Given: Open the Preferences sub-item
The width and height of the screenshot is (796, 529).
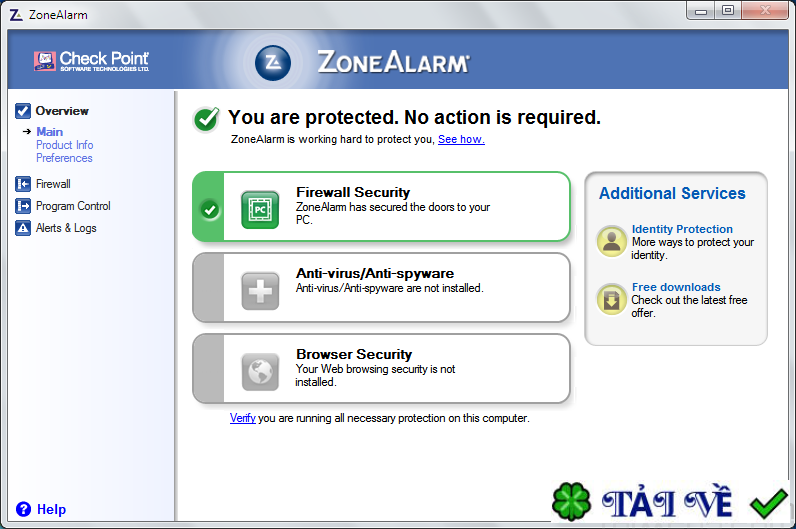Looking at the screenshot, I should [64, 158].
